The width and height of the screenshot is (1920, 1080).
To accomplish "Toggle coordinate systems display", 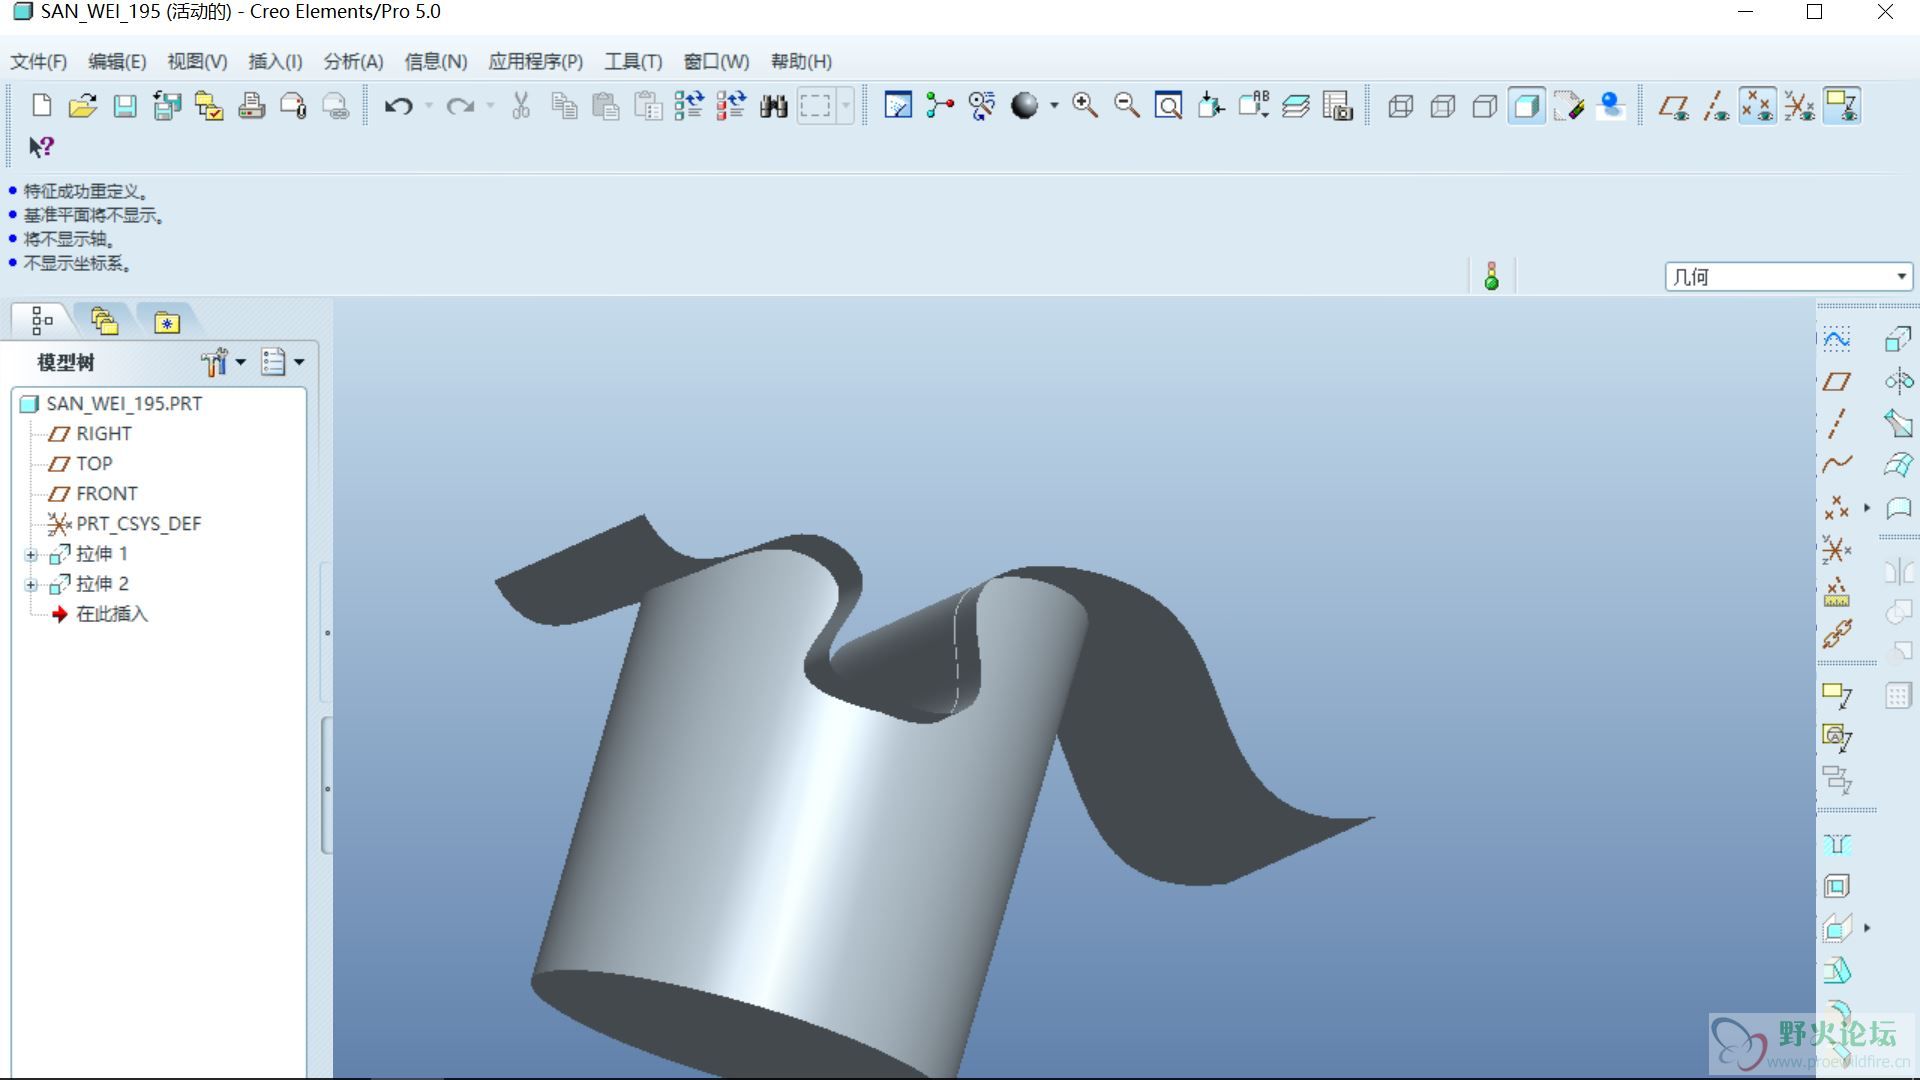I will pyautogui.click(x=1799, y=106).
